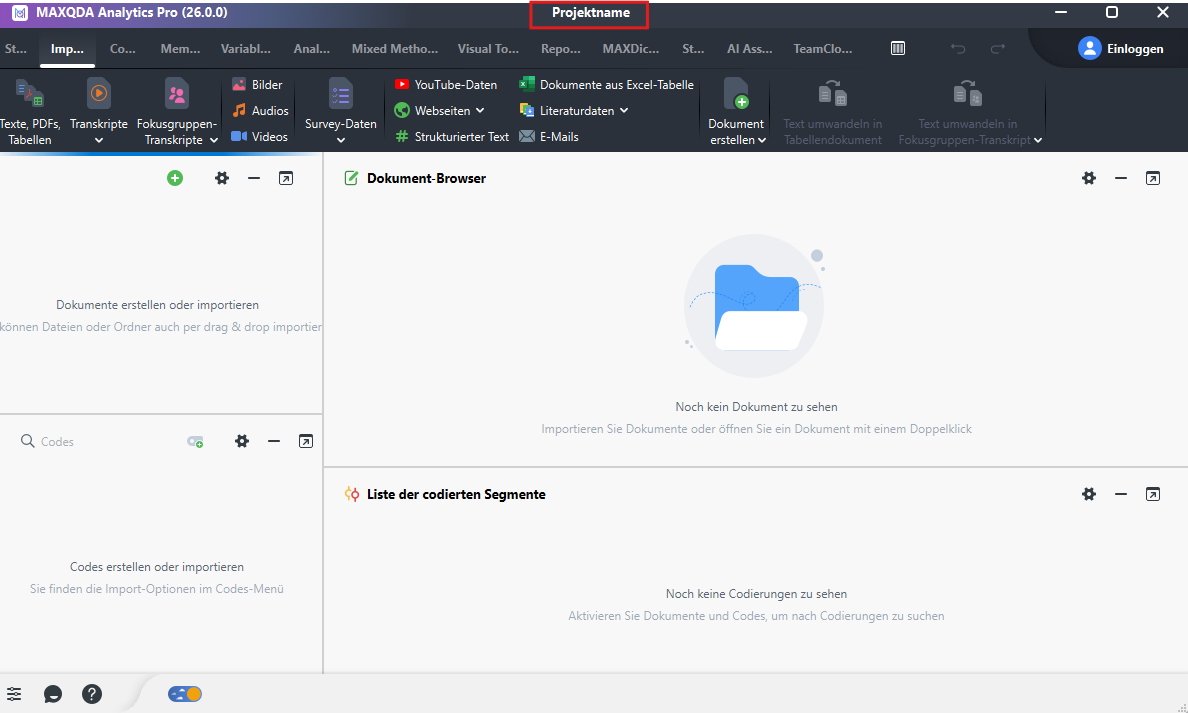The image size is (1188, 713).
Task: Import YouTube-Daten
Action: [446, 85]
